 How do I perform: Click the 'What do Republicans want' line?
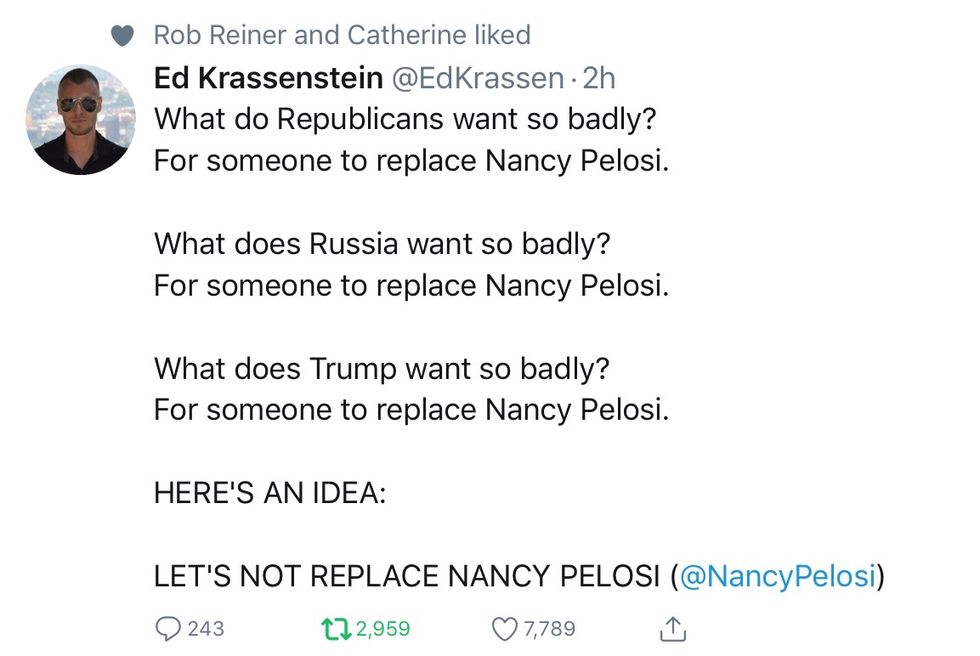coord(405,118)
